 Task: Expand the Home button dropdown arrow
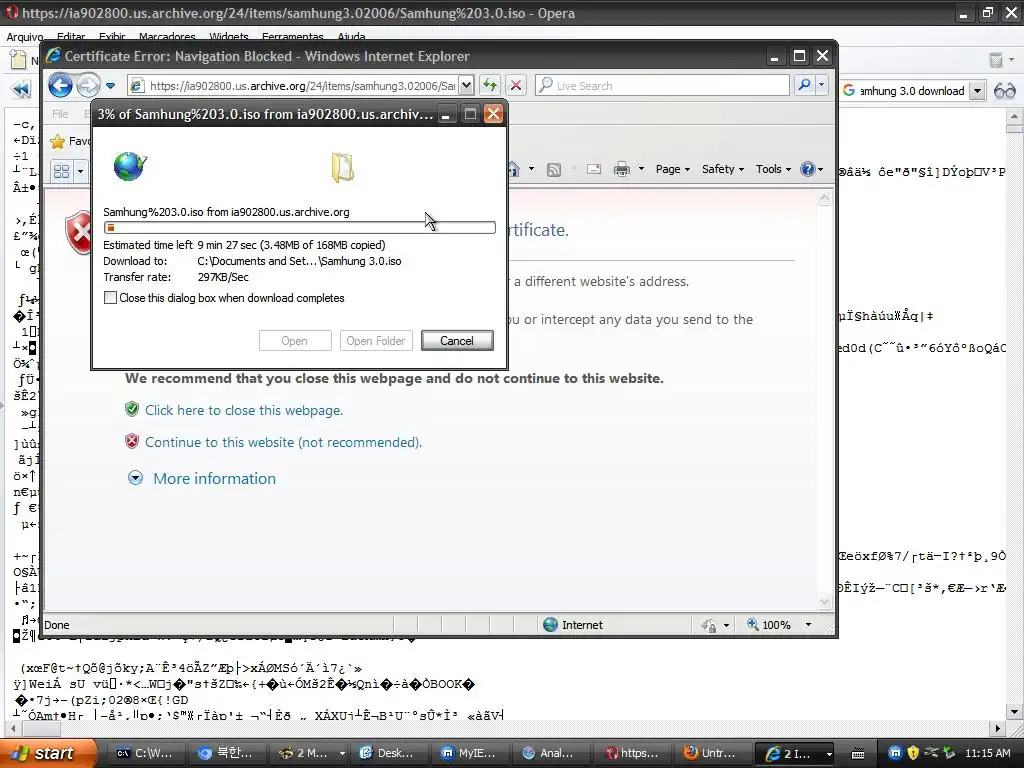pos(531,169)
